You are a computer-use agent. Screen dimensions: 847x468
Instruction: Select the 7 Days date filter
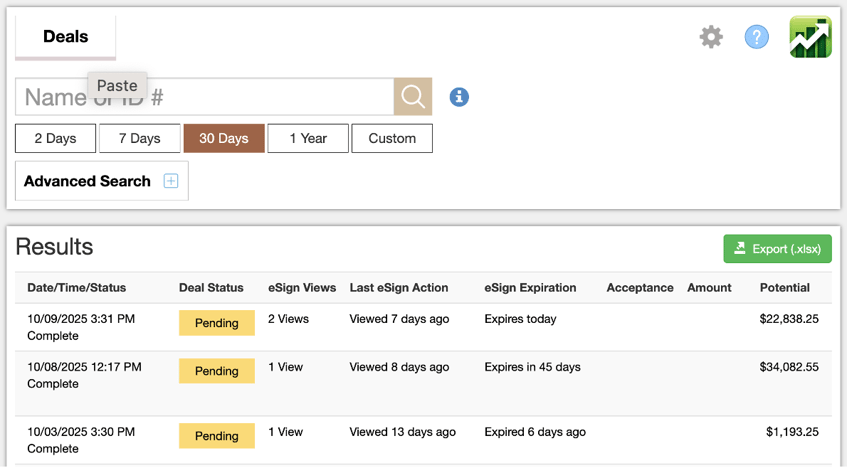[x=139, y=139]
